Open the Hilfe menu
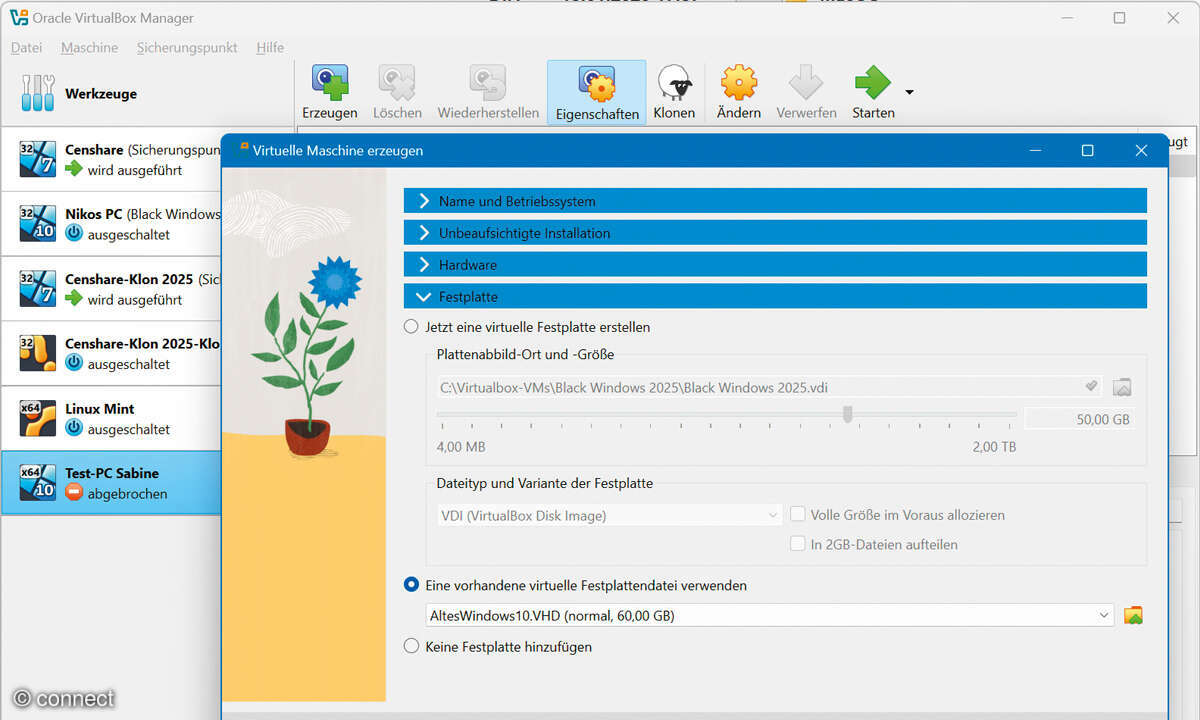Viewport: 1200px width, 720px height. pyautogui.click(x=270, y=47)
